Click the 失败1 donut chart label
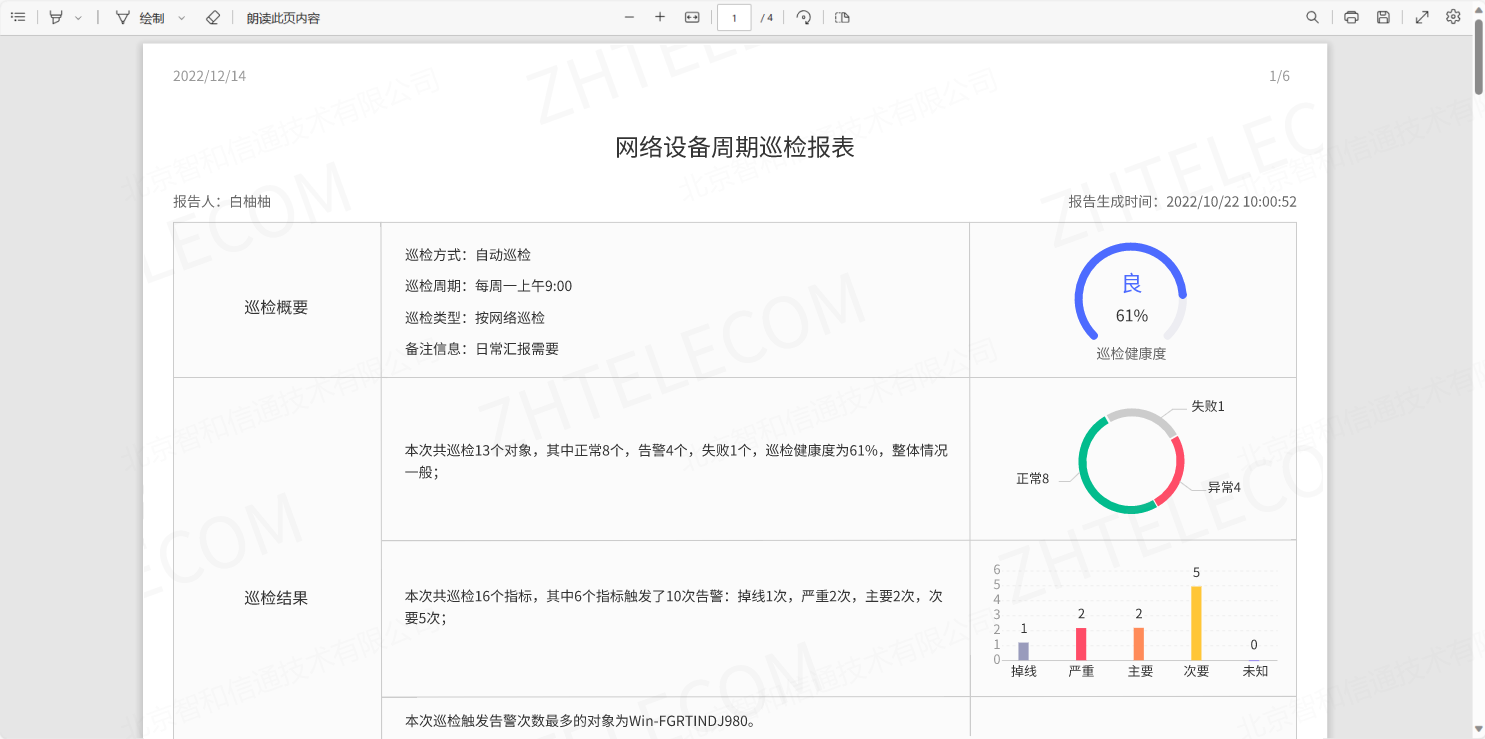 click(1208, 406)
